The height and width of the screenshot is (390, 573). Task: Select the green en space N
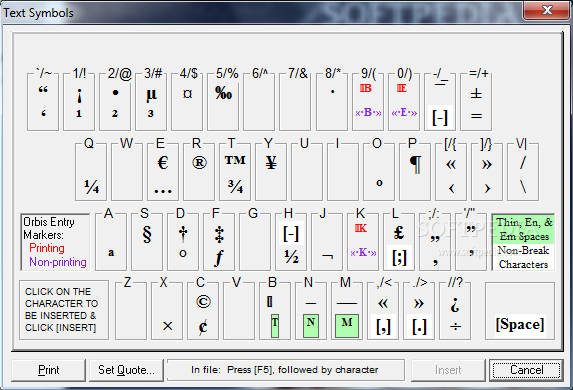(311, 325)
